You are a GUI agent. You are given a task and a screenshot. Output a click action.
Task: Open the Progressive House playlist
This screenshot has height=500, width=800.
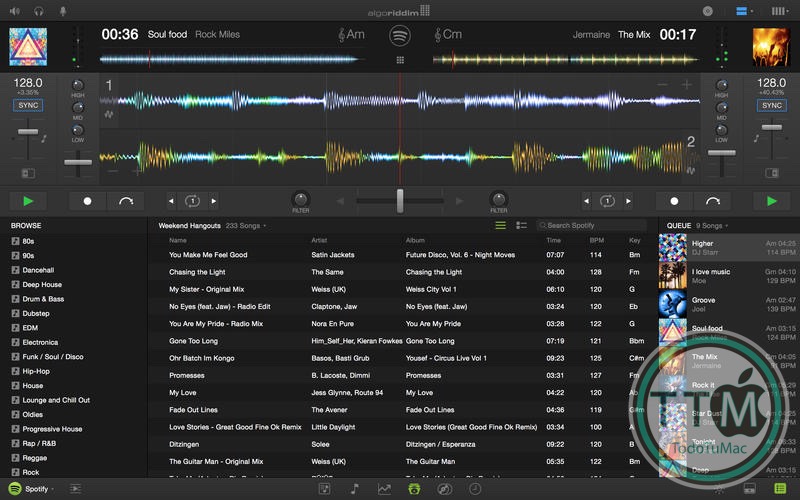[x=52, y=429]
